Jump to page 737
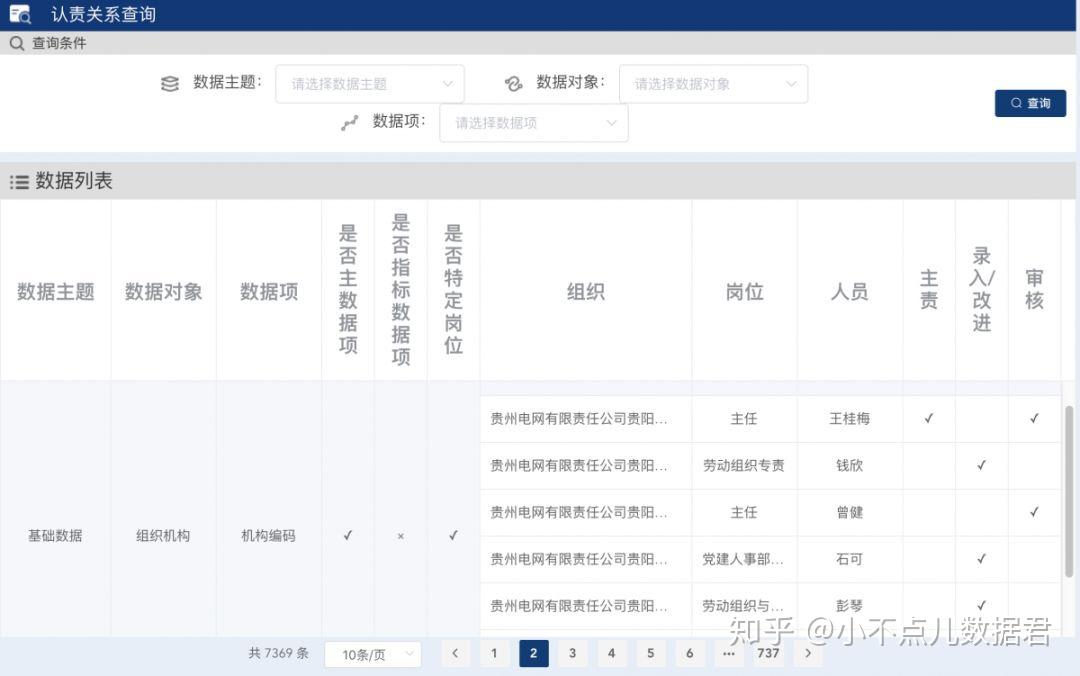Image resolution: width=1080 pixels, height=676 pixels. (768, 653)
